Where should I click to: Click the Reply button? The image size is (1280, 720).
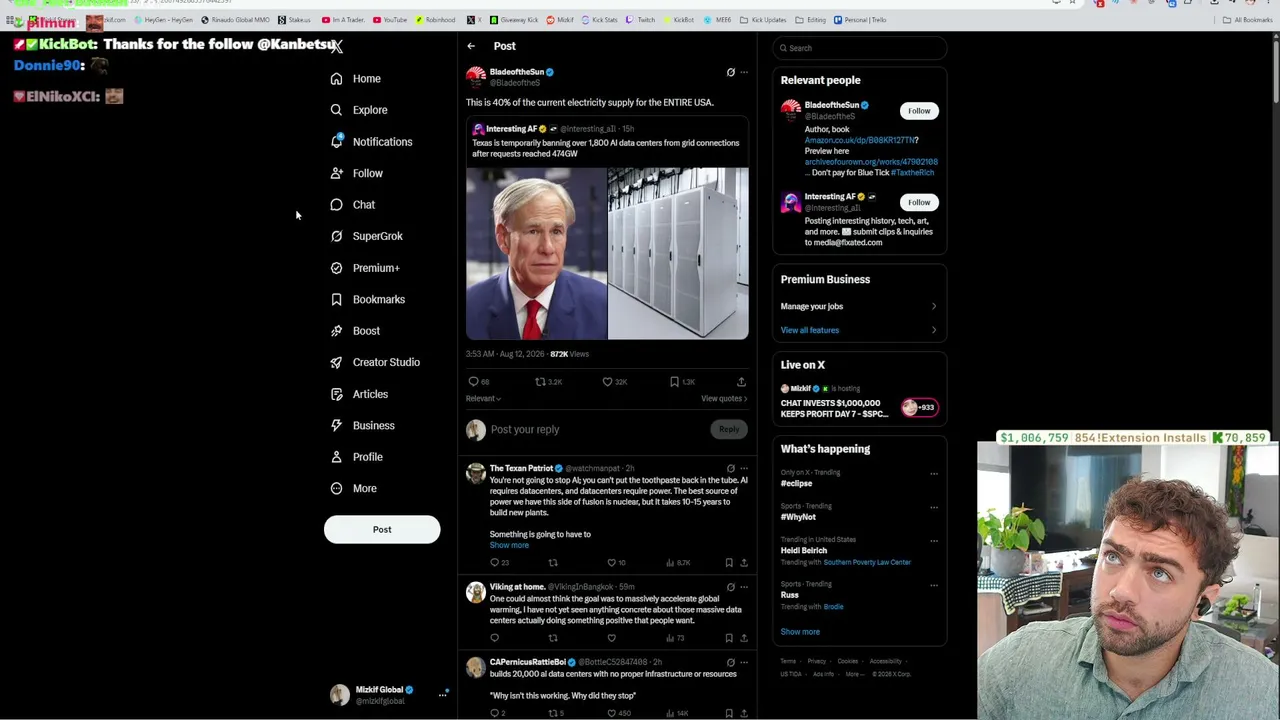click(x=729, y=430)
